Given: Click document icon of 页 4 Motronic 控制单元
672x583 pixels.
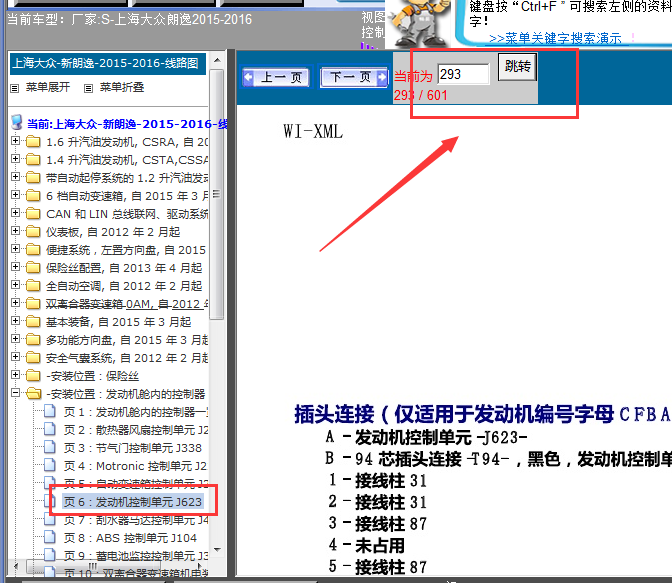Looking at the screenshot, I should click(50, 465).
